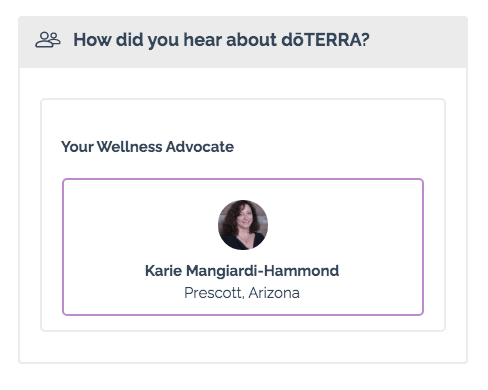Viewport: 488px width, 390px height.
Task: Click the word "How" in the header title
Action: coord(92,40)
